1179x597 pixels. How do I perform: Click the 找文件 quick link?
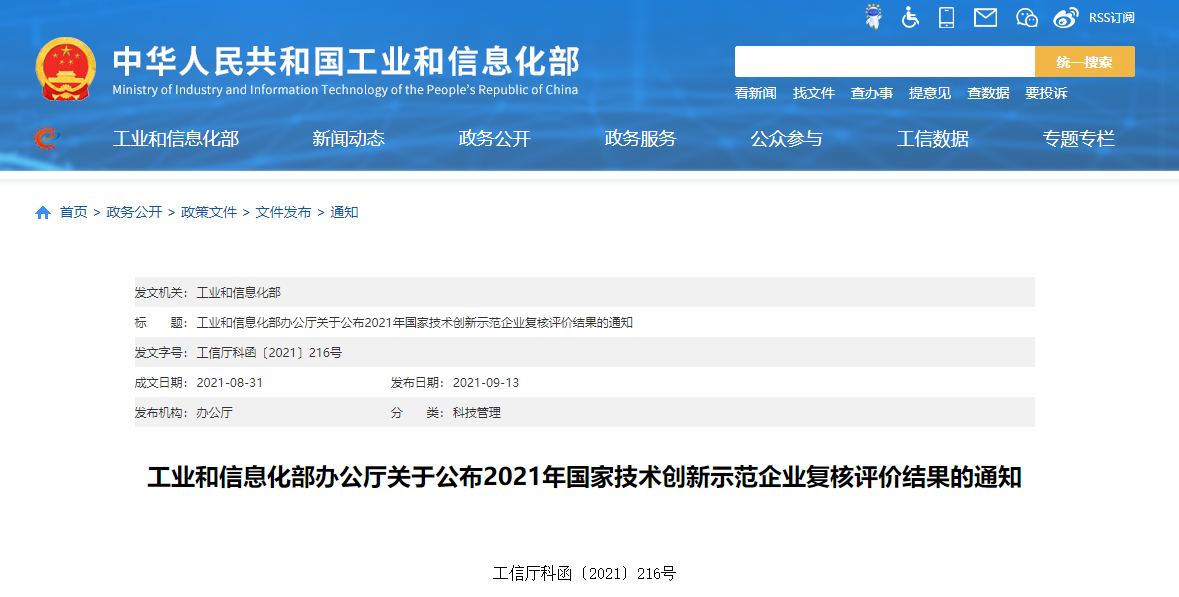pos(813,93)
